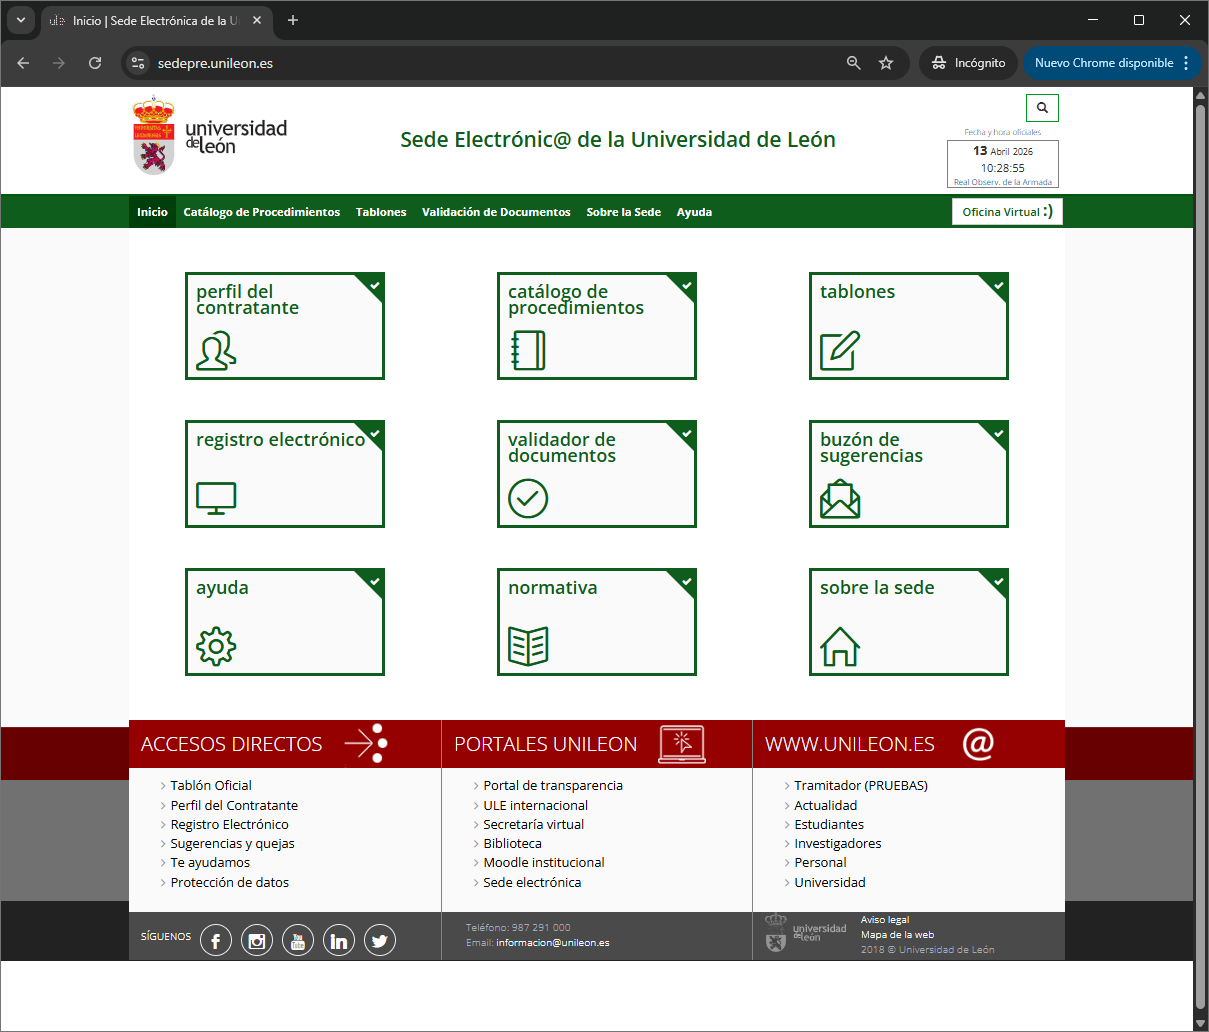The height and width of the screenshot is (1032, 1209).
Task: Click the registro electrónico monitor icon
Action: tap(216, 498)
